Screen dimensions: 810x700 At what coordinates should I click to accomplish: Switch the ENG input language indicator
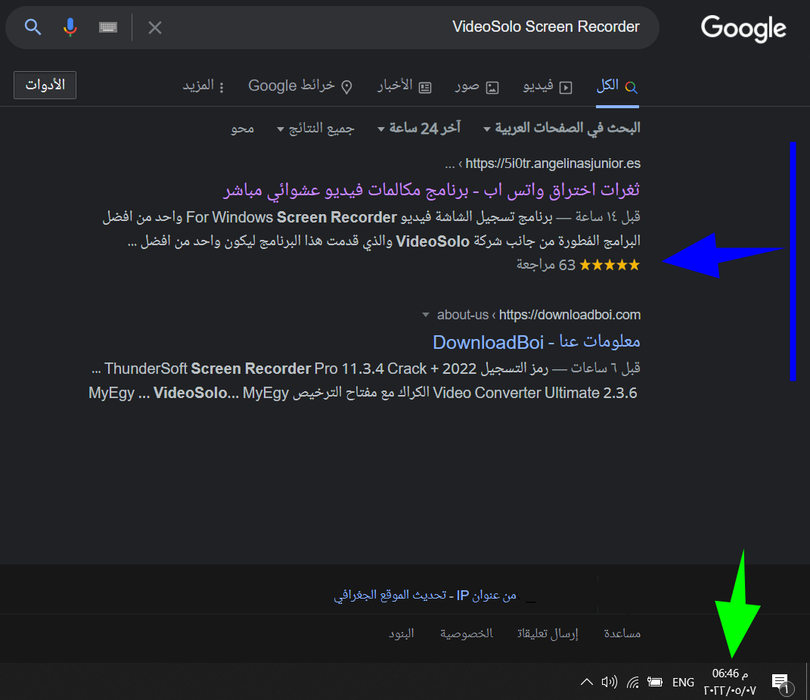tap(683, 682)
